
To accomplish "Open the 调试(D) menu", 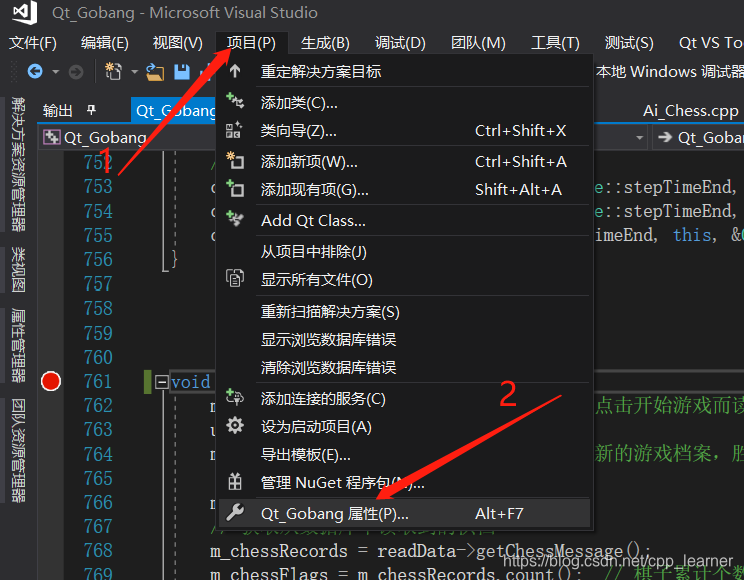I will pos(400,43).
